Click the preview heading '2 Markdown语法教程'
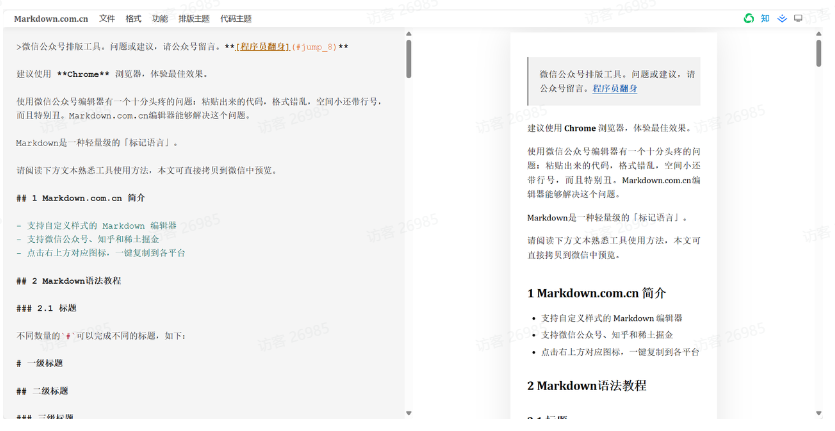The height and width of the screenshot is (431, 835). pos(587,386)
